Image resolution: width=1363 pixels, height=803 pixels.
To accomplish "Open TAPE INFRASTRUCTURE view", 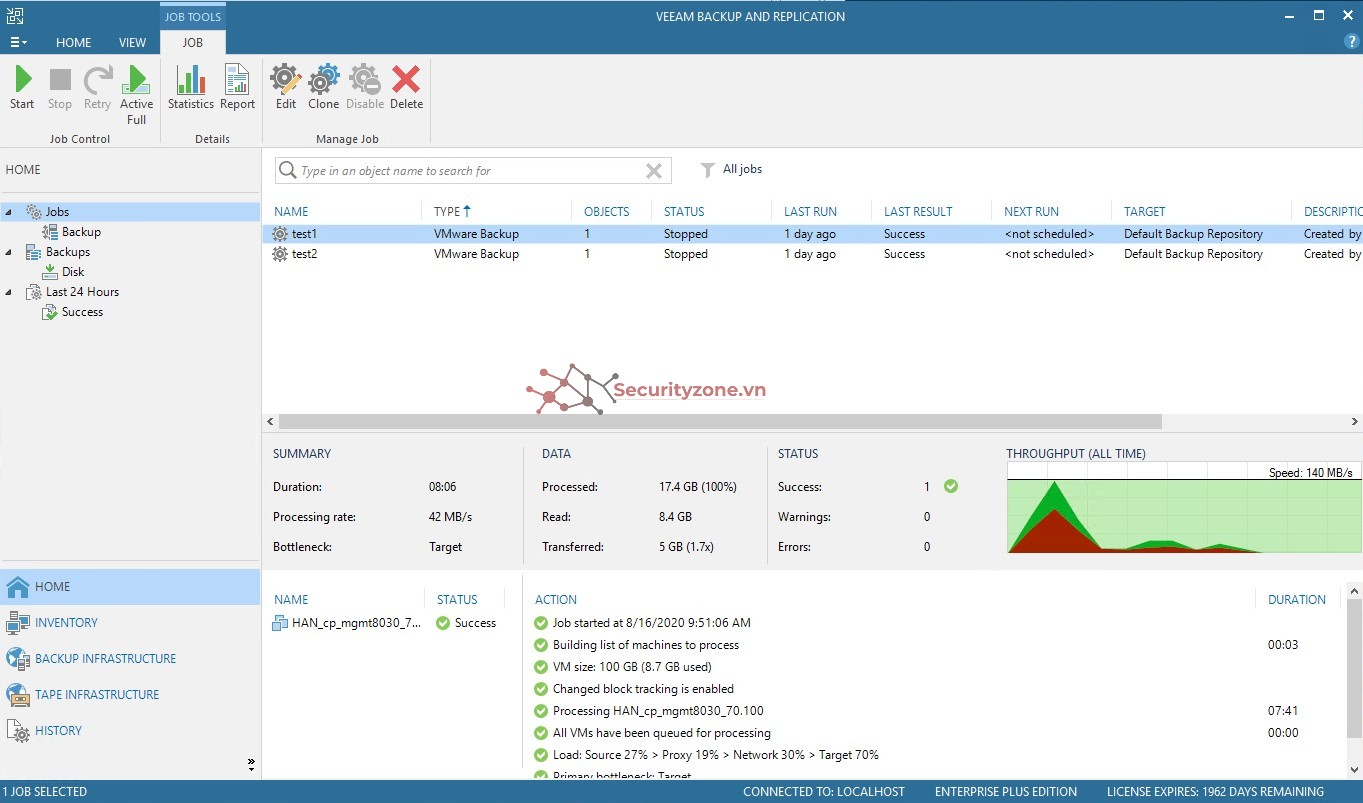I will [x=130, y=695].
